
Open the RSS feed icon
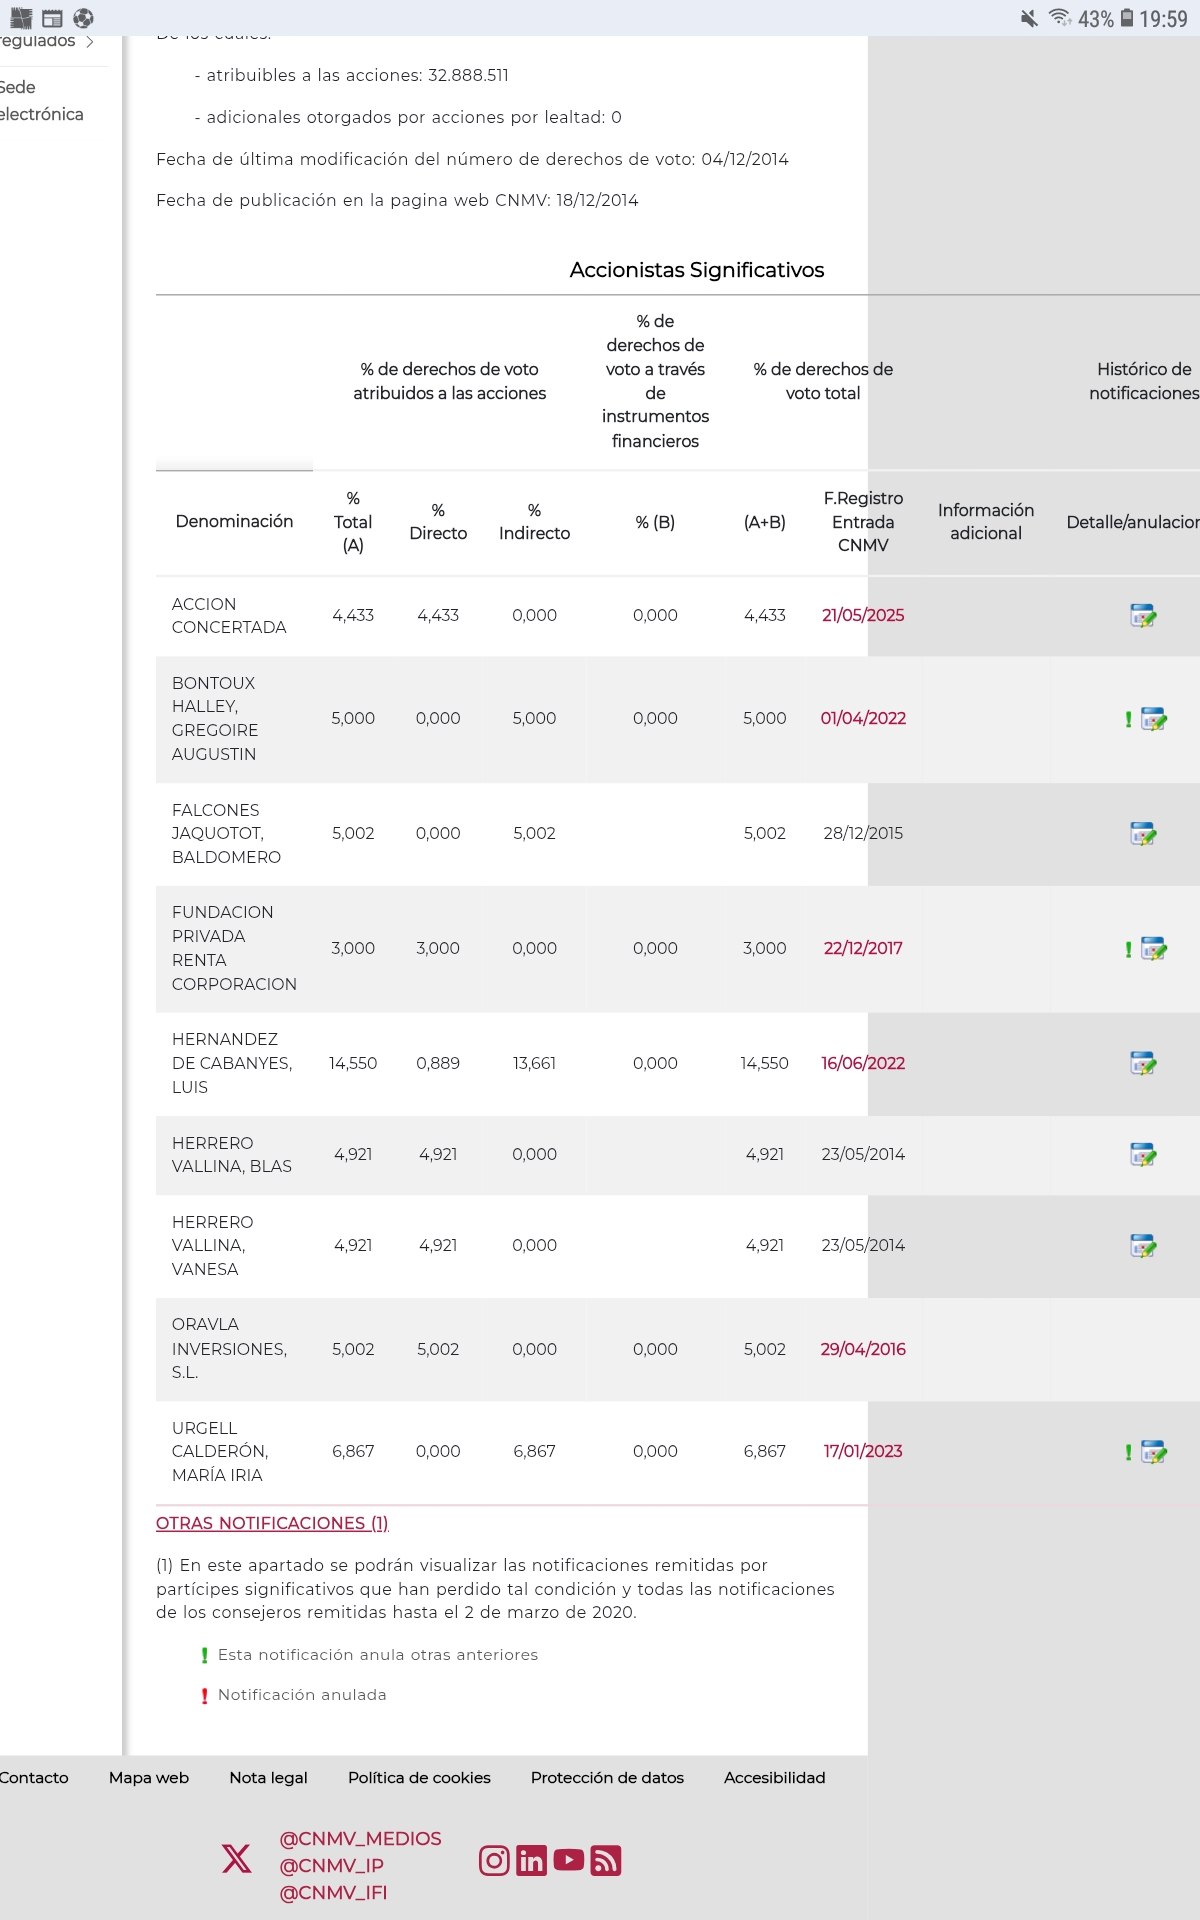coord(606,1860)
